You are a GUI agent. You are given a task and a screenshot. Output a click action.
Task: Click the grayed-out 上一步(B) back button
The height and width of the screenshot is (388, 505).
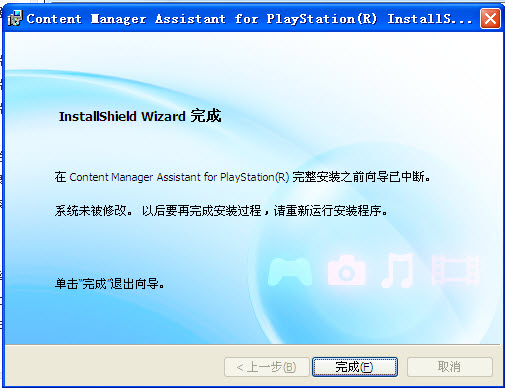click(x=266, y=367)
